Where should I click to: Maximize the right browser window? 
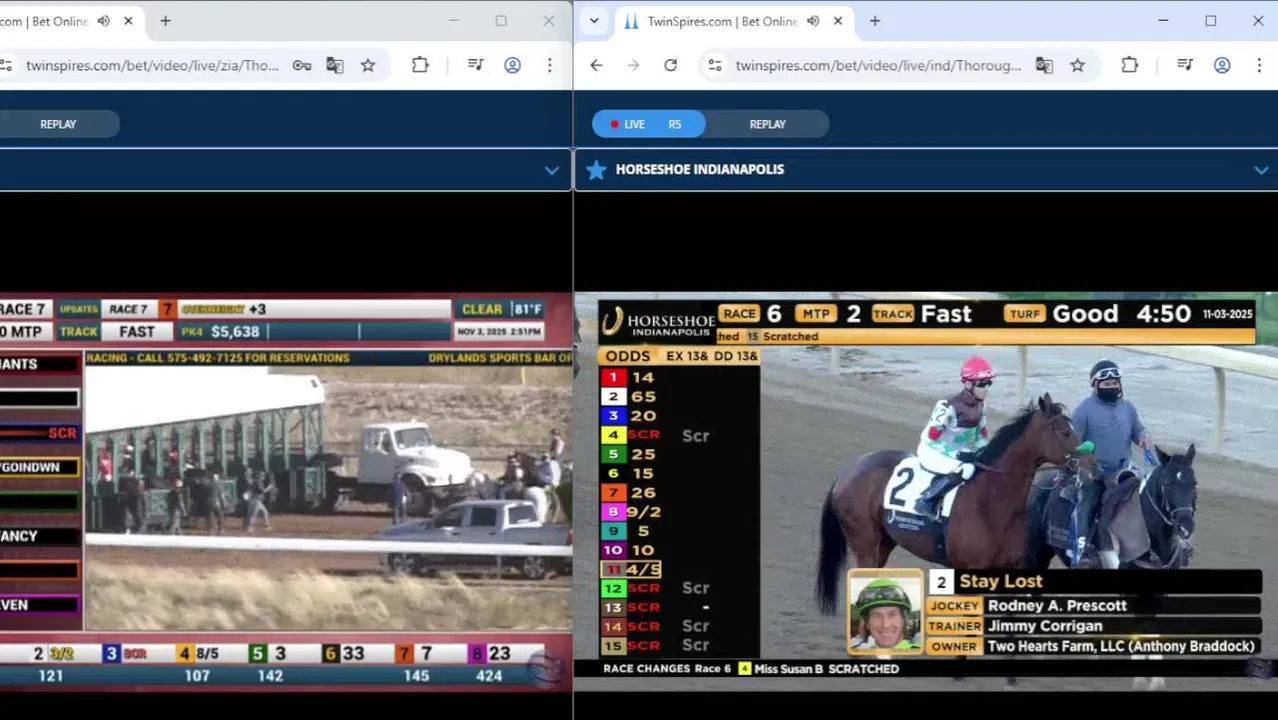(x=1210, y=21)
